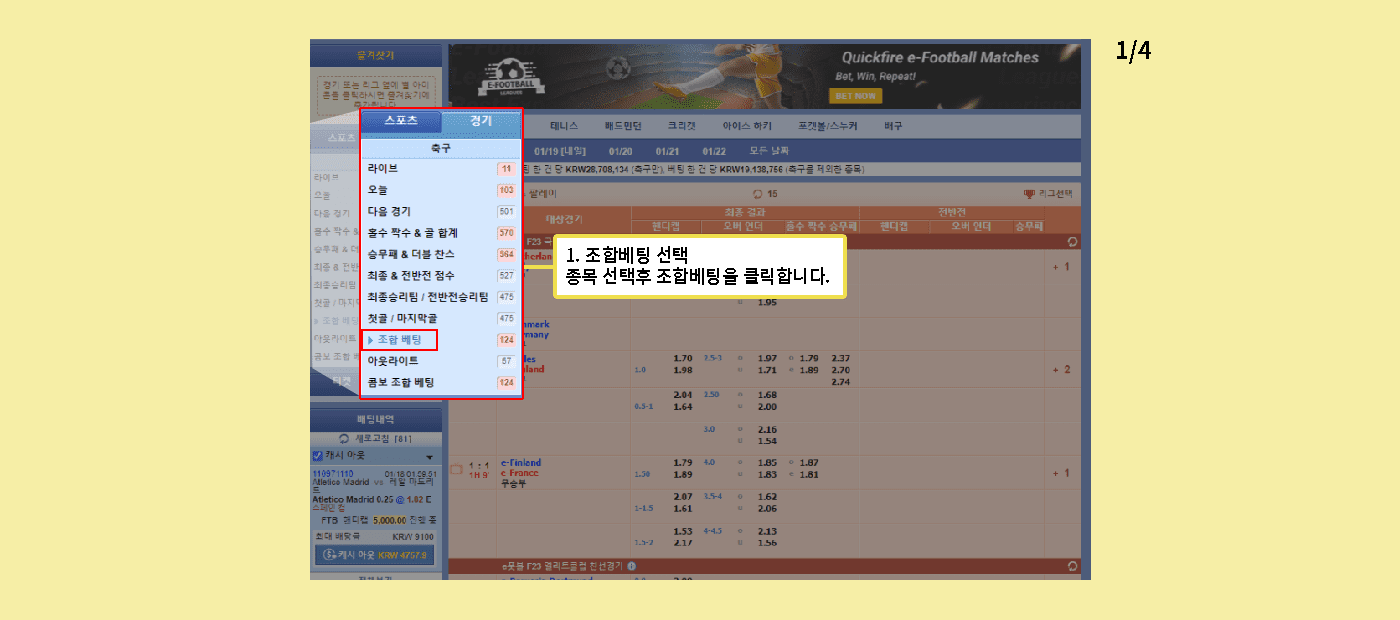Image resolution: width=1400 pixels, height=620 pixels.
Task: Click 1.79 odds for e-Finland handicap
Action: point(683,463)
